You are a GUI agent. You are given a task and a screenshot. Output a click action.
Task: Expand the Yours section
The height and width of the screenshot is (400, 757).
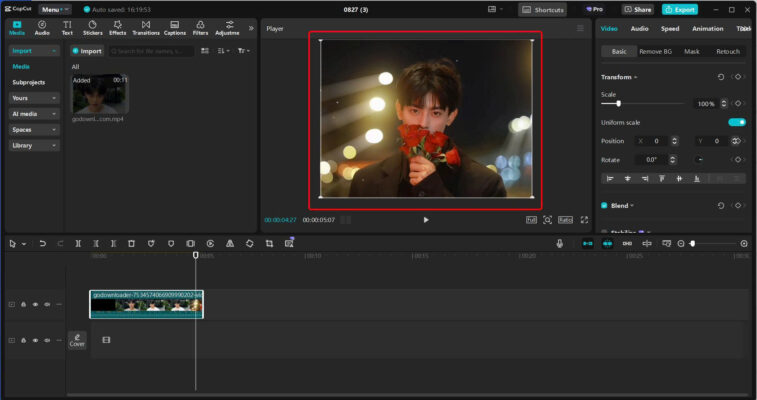[x=34, y=98]
